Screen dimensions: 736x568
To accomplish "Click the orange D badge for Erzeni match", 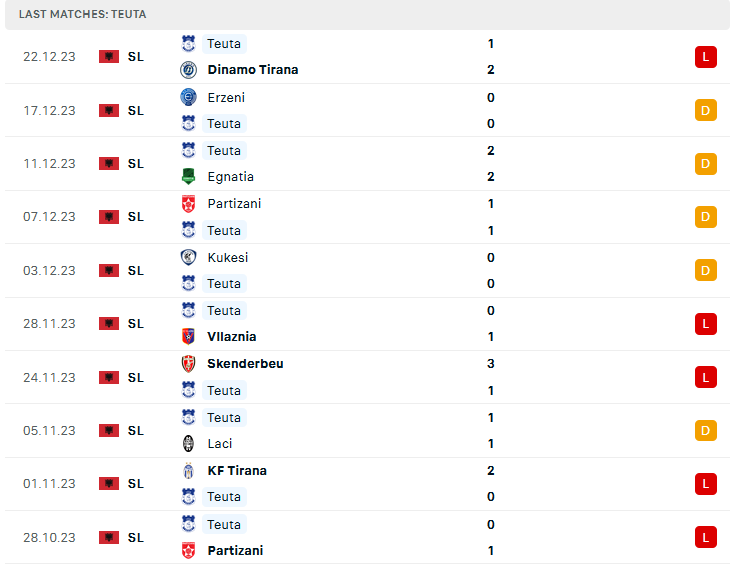I will click(706, 110).
